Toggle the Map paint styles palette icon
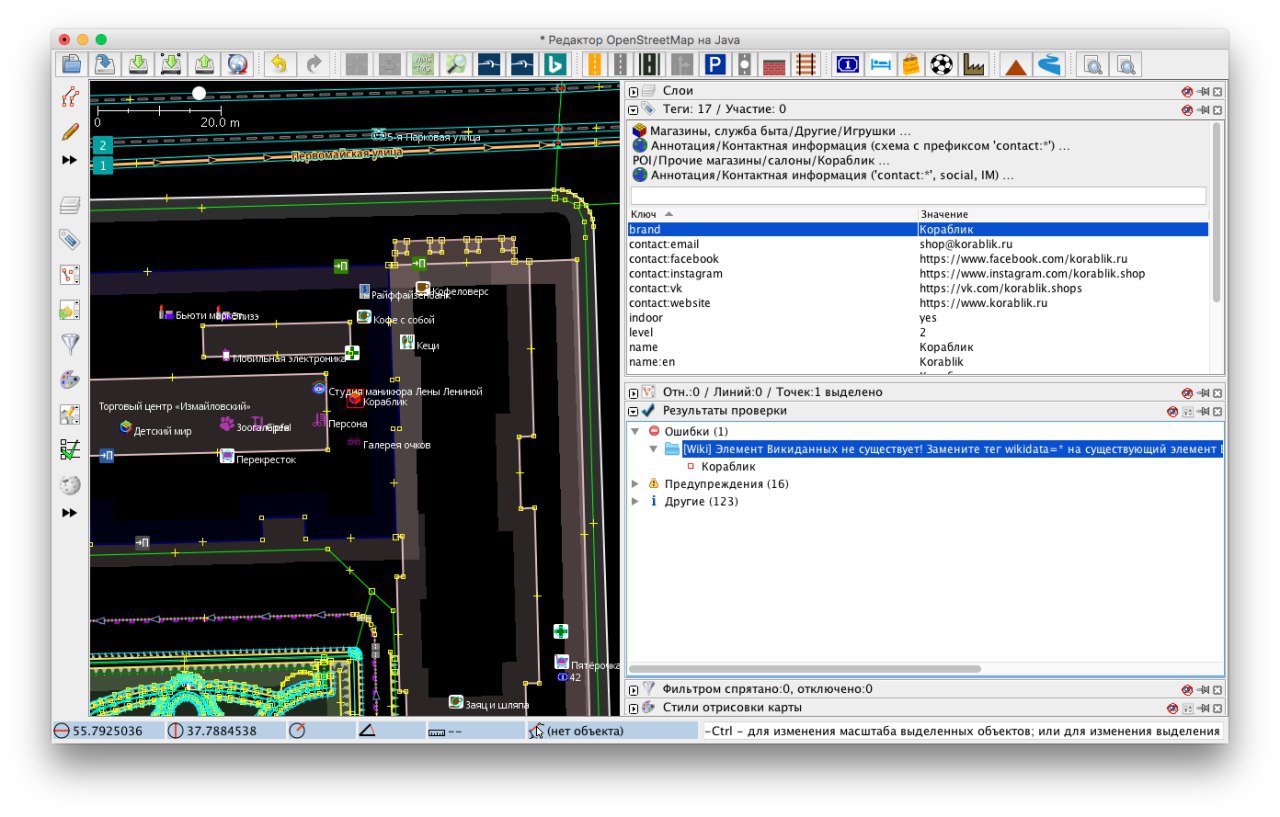This screenshot has height=817, width=1280. pos(69,380)
